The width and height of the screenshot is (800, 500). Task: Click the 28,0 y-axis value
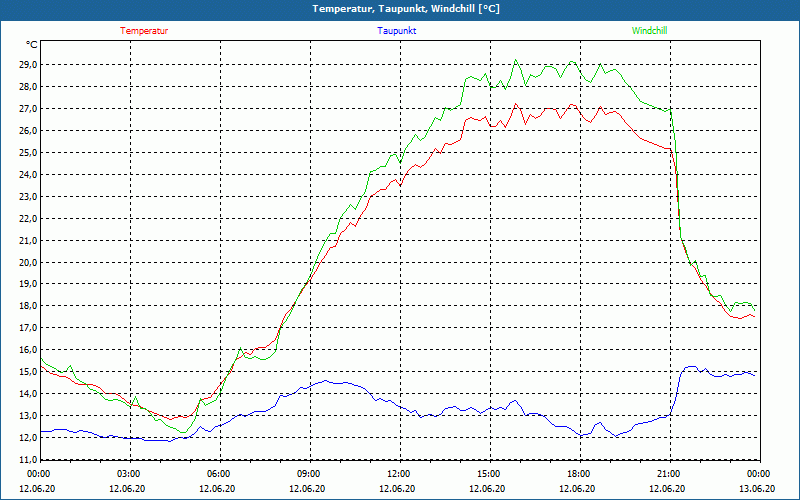[x=29, y=87]
